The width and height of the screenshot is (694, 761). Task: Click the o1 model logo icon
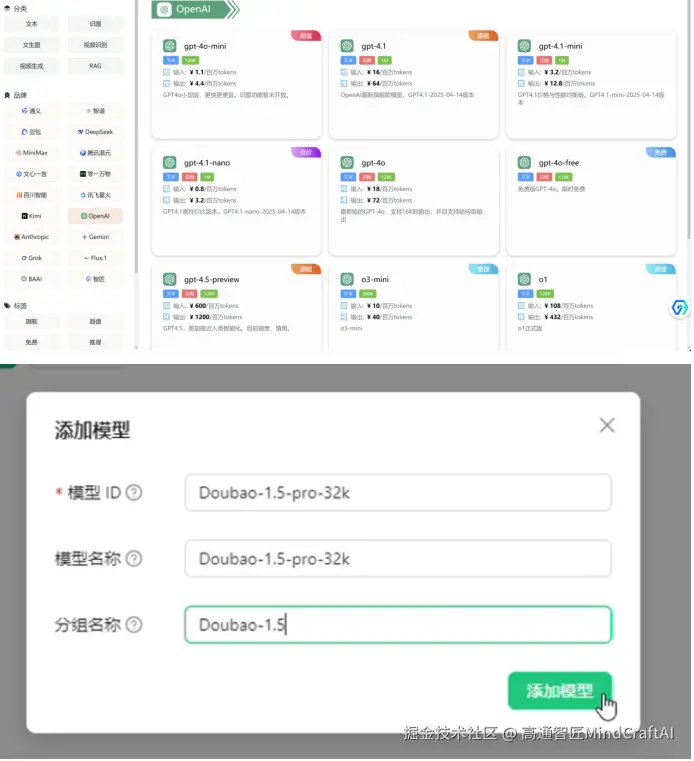[524, 279]
